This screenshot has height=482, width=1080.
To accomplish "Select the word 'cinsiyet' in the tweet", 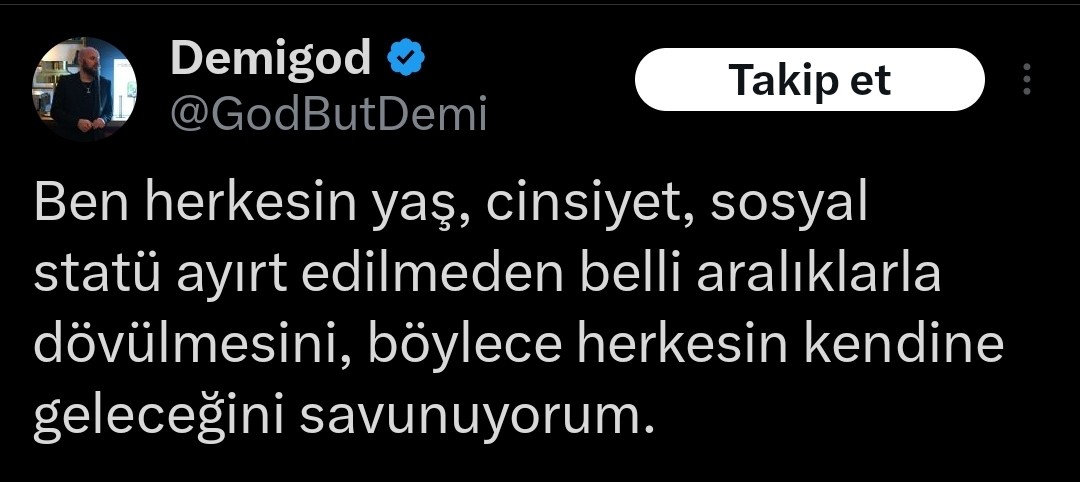I will [x=592, y=207].
